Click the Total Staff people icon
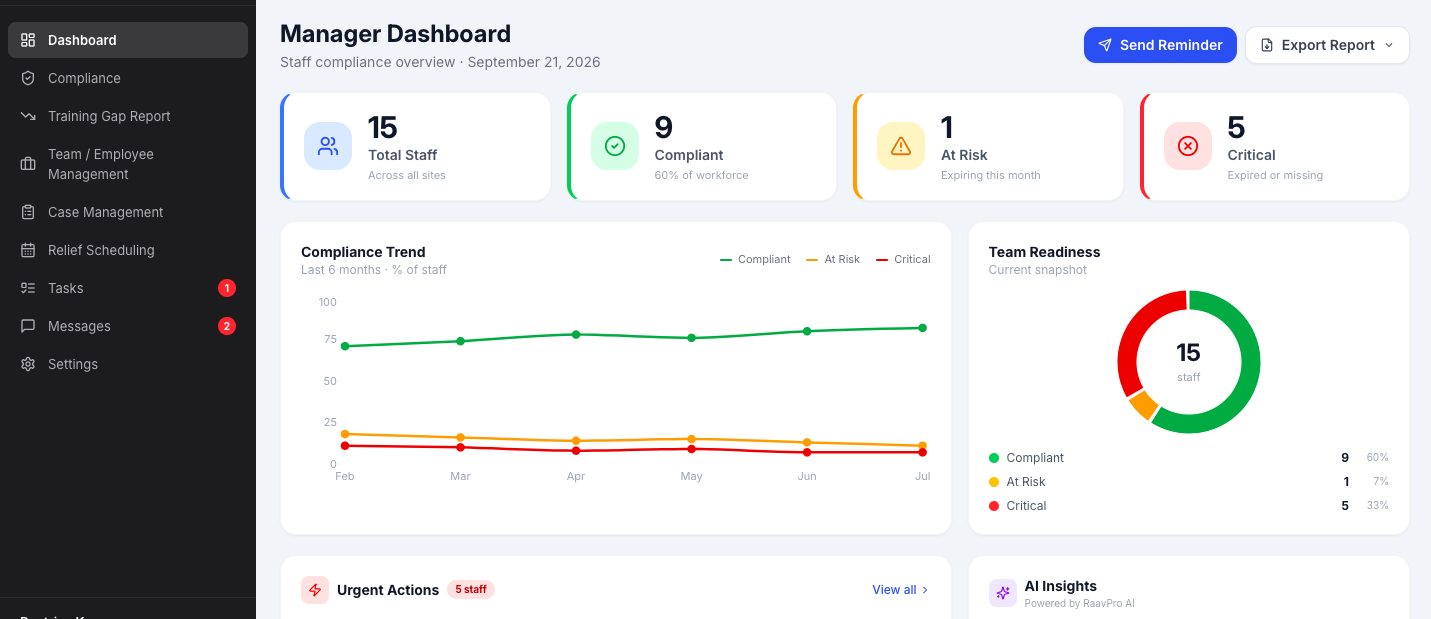Image resolution: width=1431 pixels, height=619 pixels. coord(328,146)
